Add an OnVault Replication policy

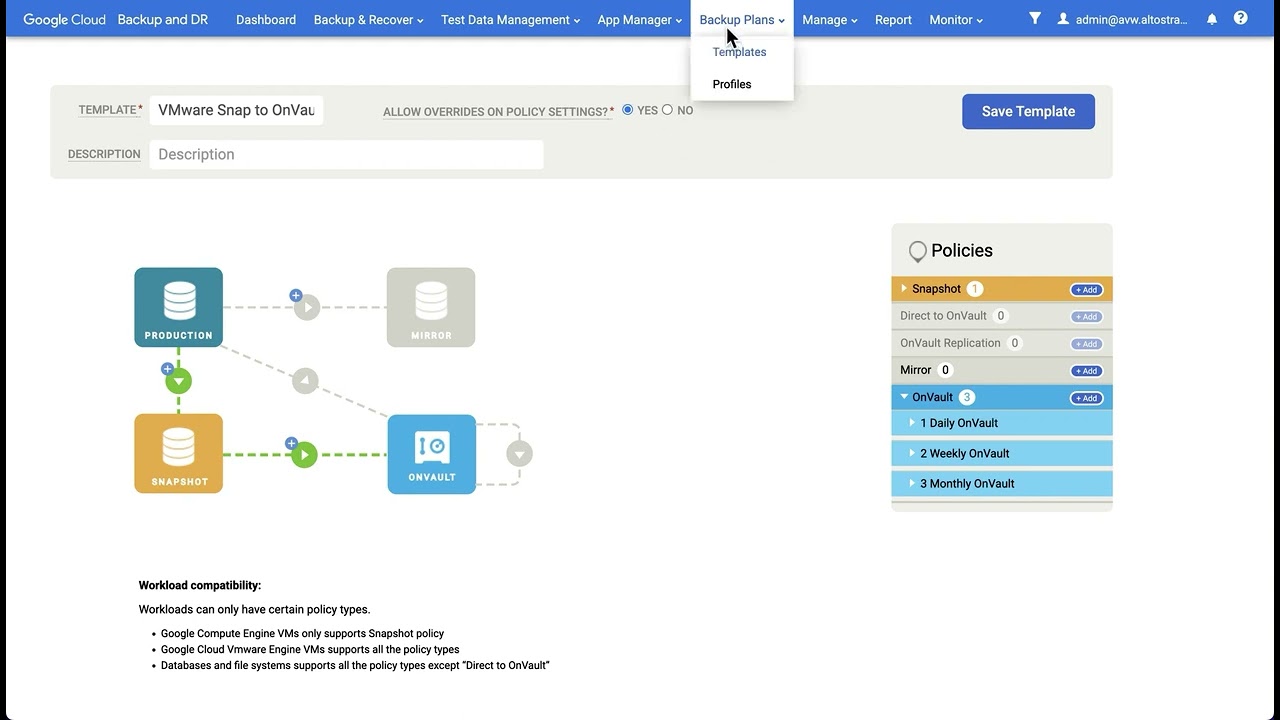pyautogui.click(x=1086, y=344)
